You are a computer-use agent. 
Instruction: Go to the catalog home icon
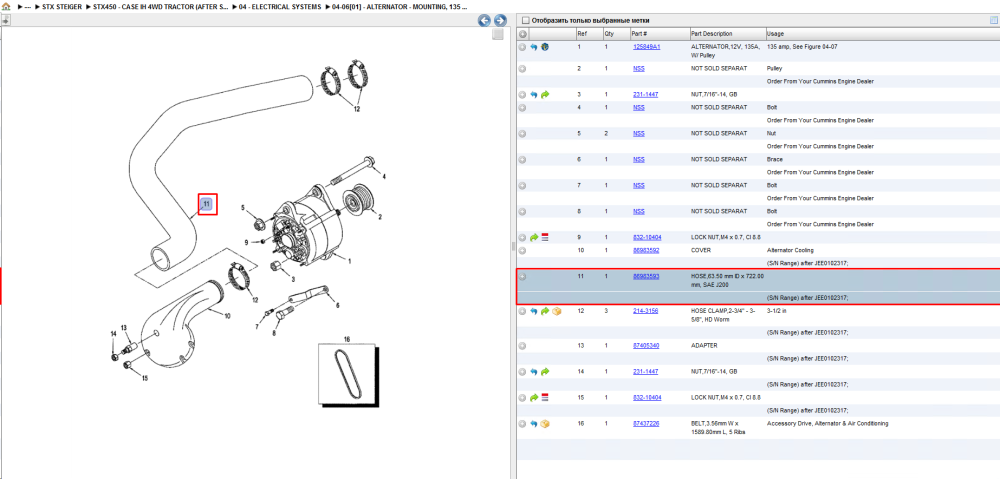6,6
